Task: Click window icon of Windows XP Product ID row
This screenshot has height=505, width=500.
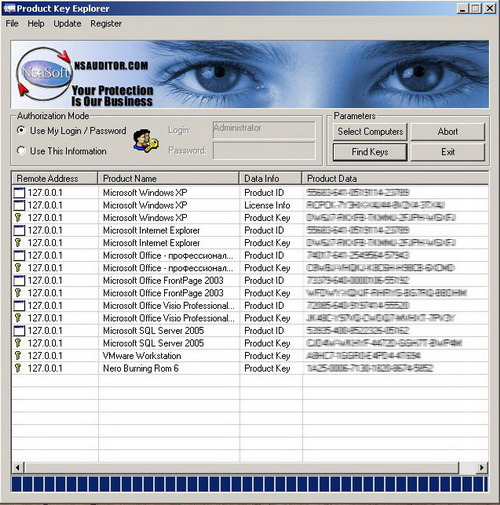Action: click(x=19, y=193)
